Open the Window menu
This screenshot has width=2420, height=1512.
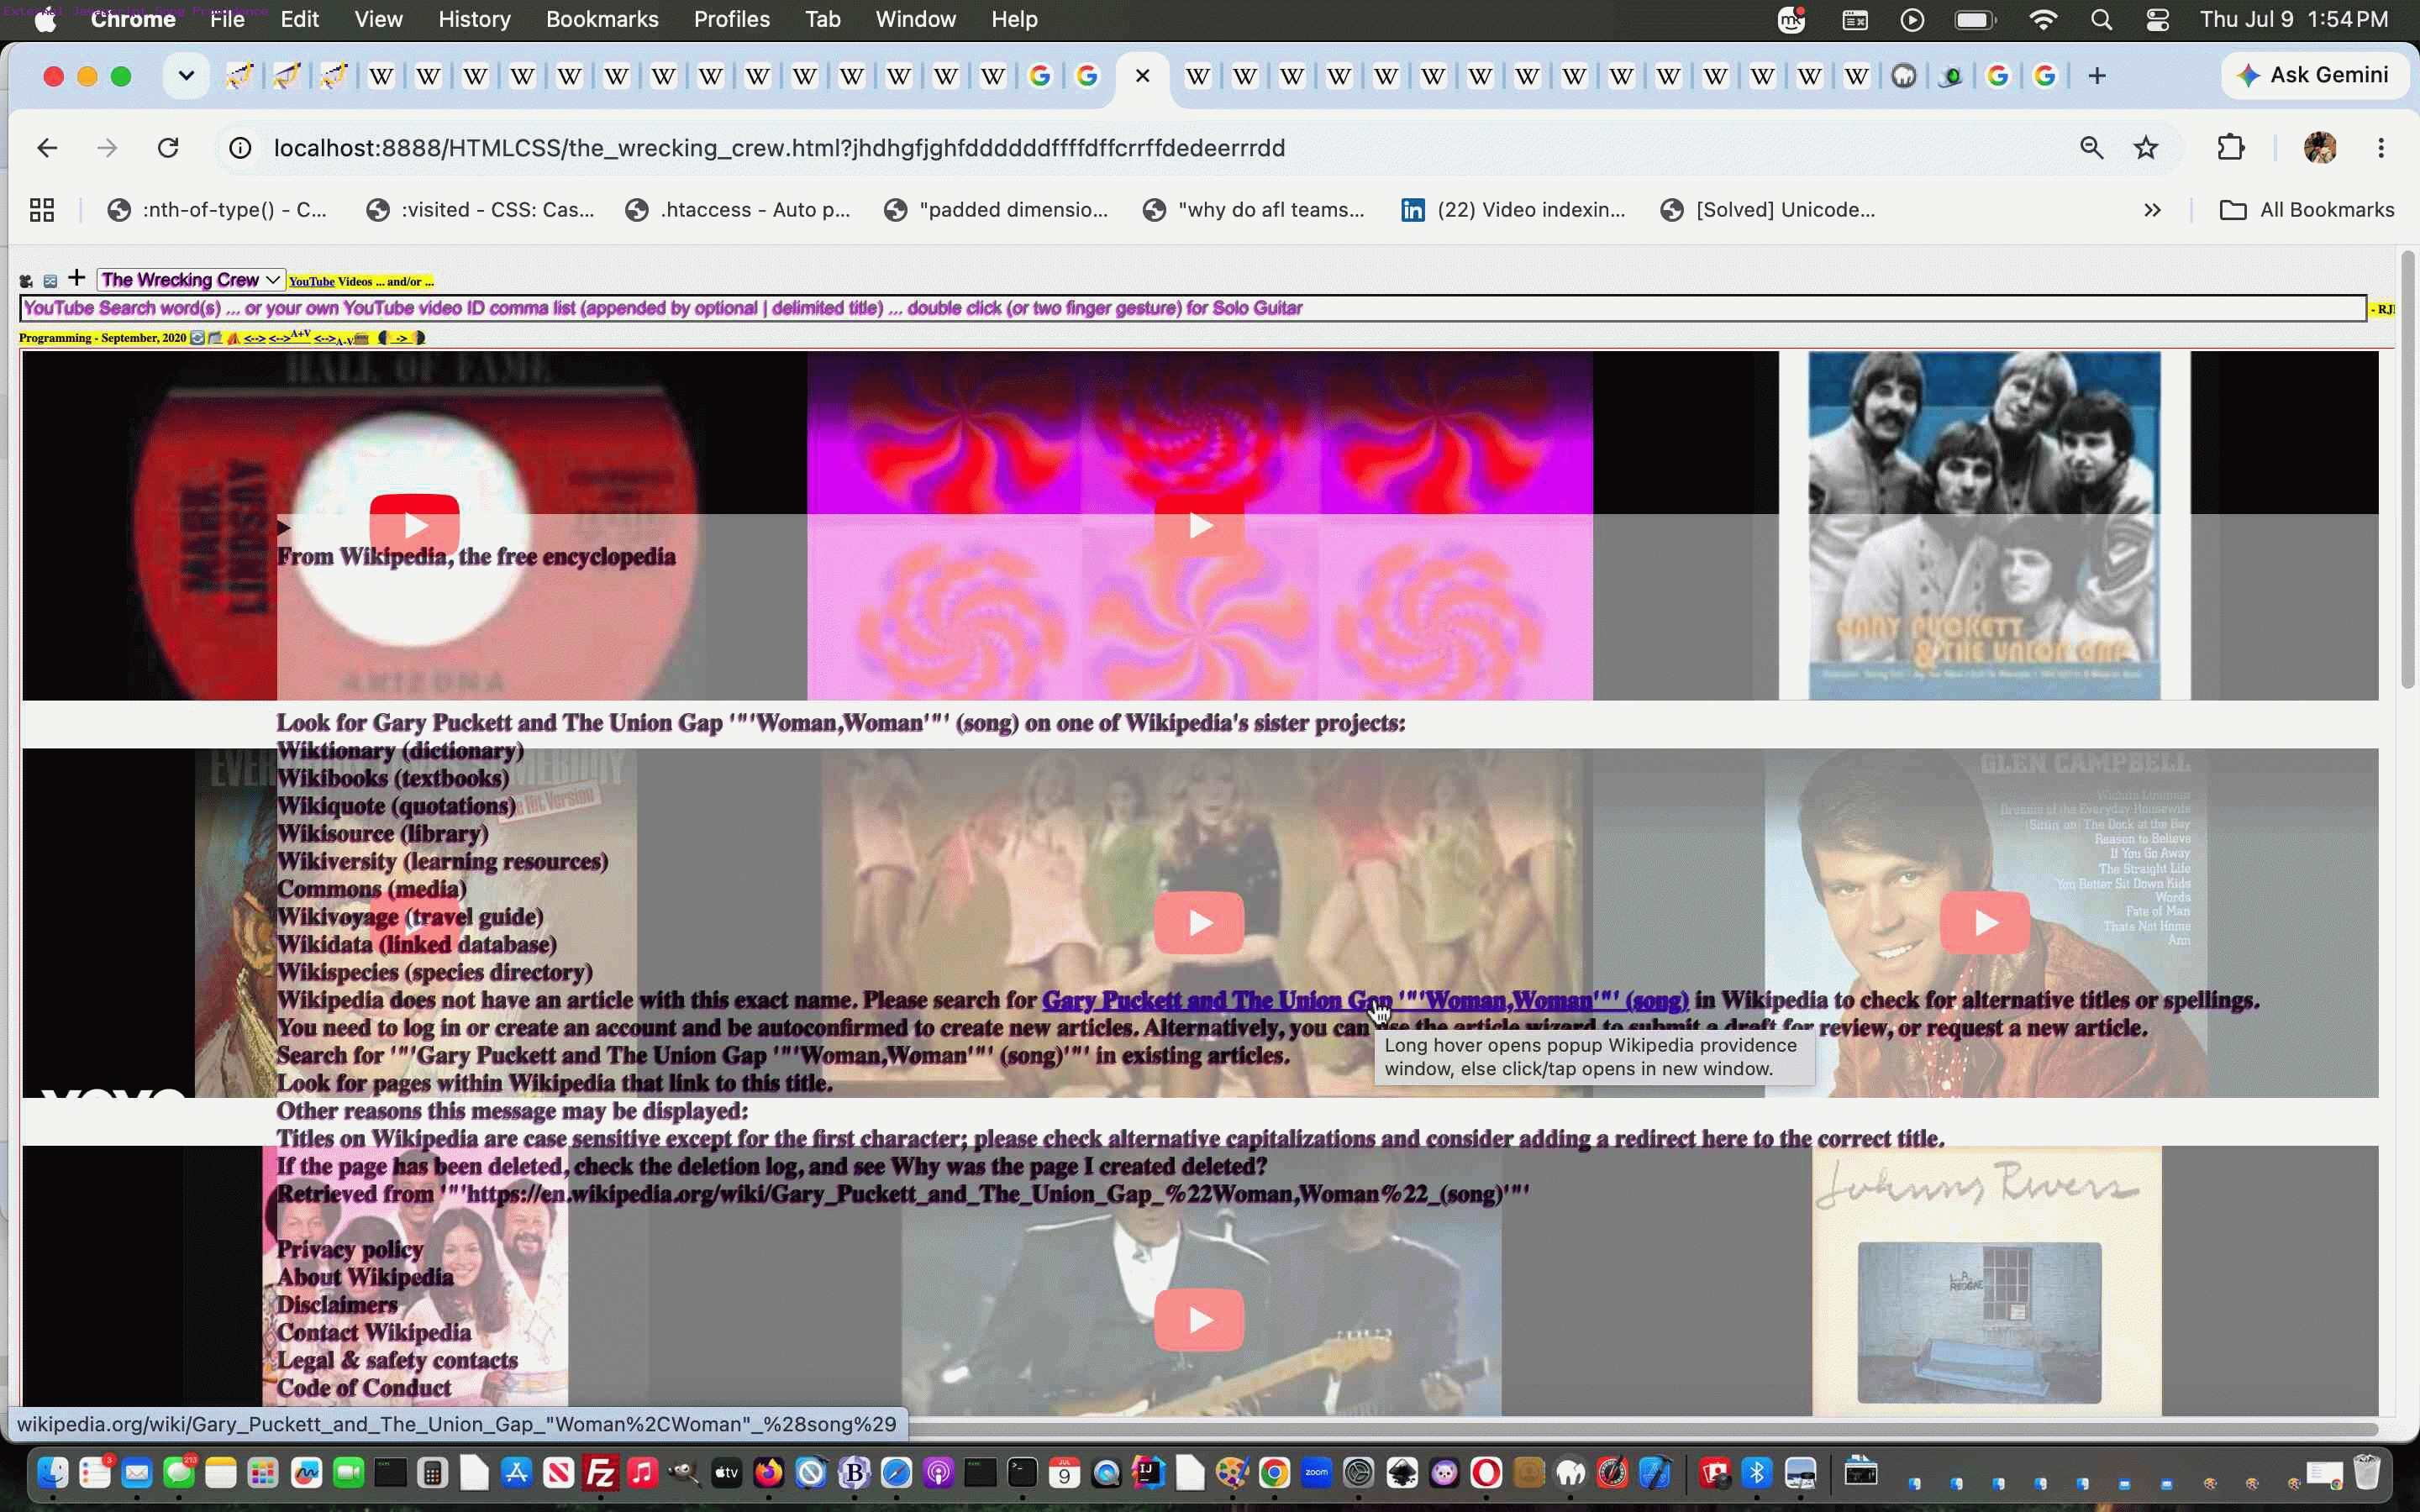[x=915, y=19]
